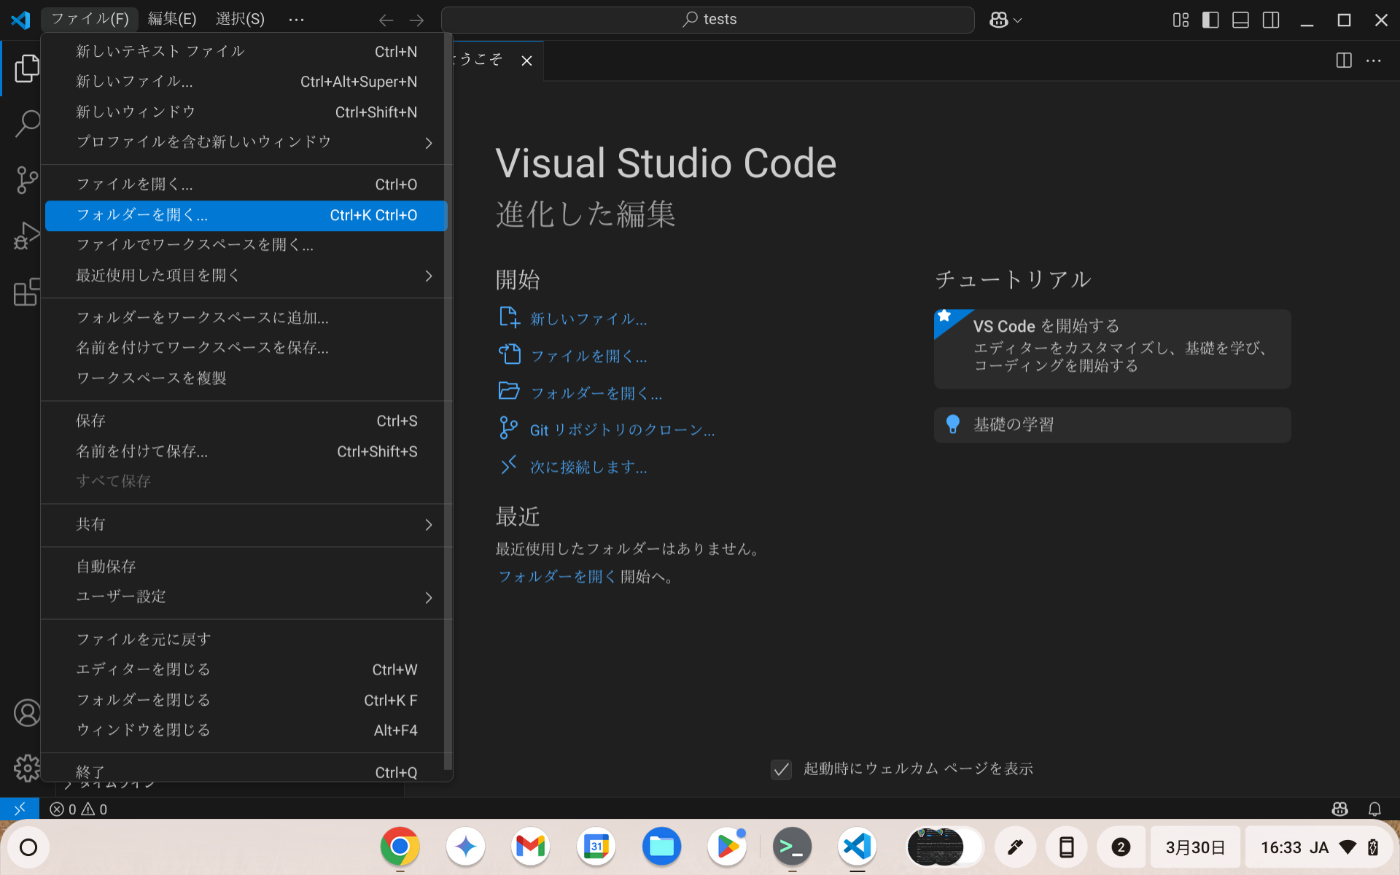The width and height of the screenshot is (1400, 875).
Task: Toggle the primary sidebar layout icon
Action: click(1211, 20)
